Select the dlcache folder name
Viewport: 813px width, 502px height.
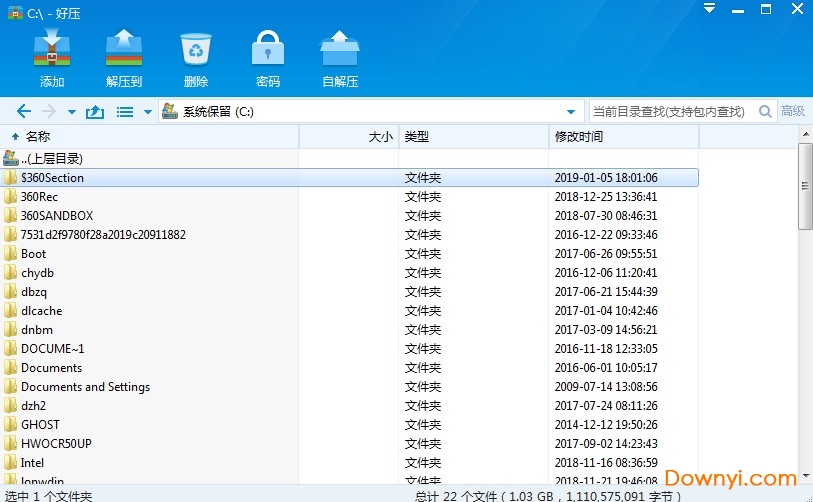click(x=41, y=311)
